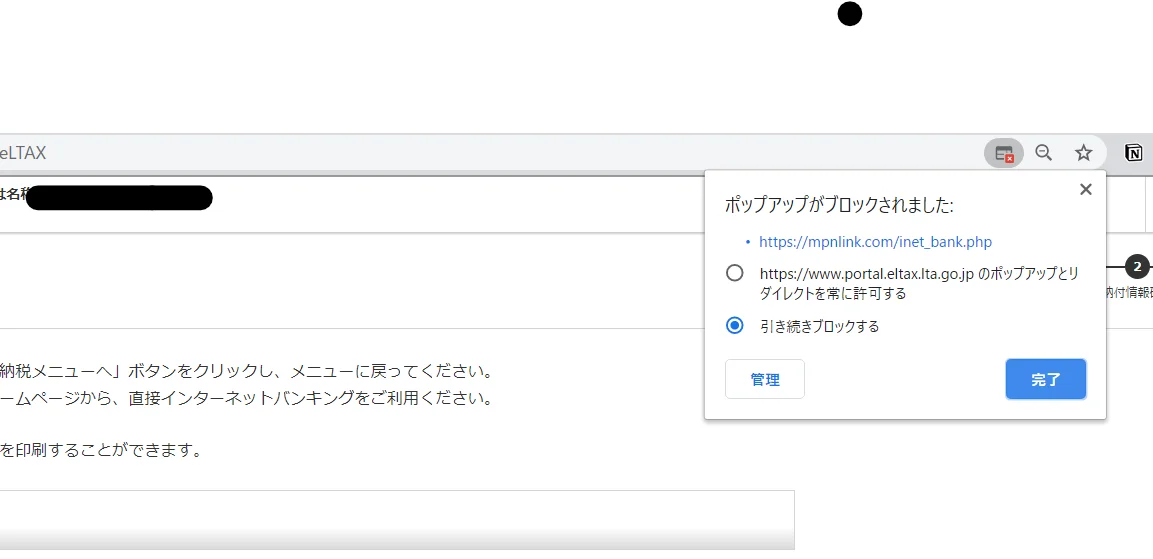This screenshot has width=1153, height=559.
Task: Click the text を印刷することができます
Action: point(101,450)
